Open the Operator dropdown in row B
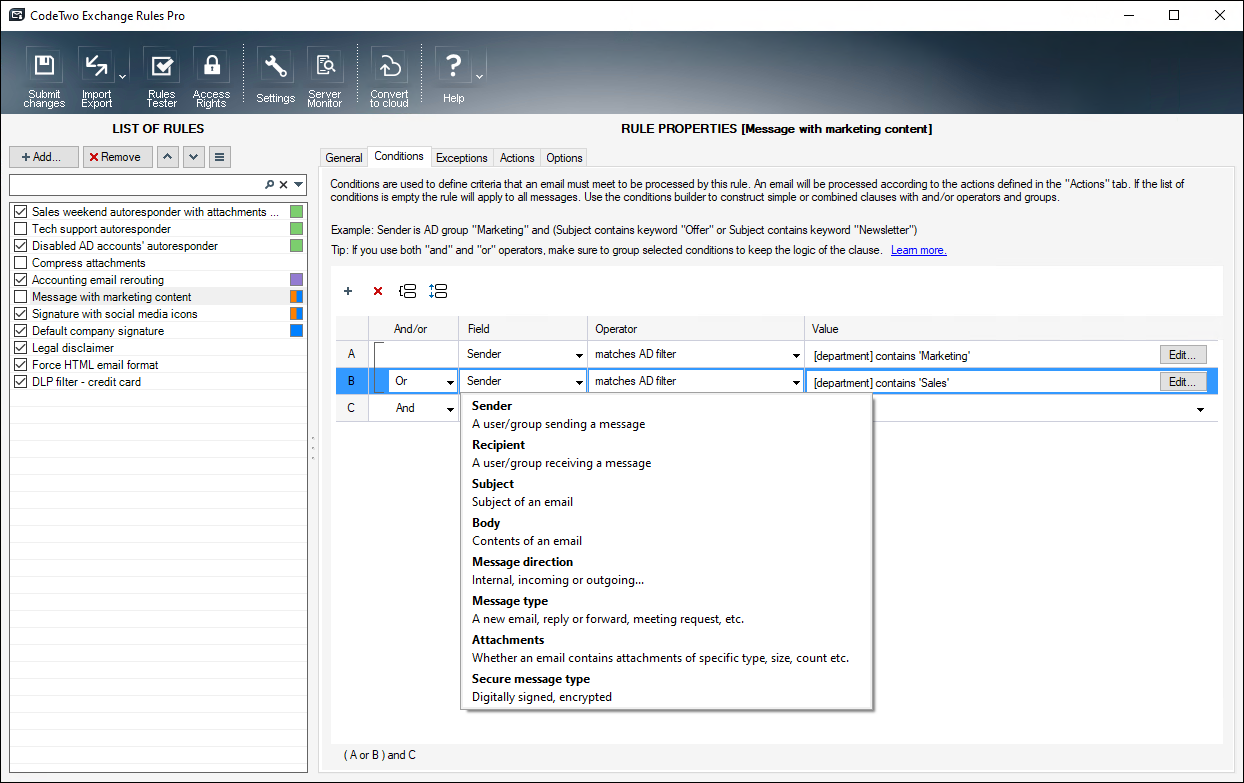This screenshot has height=783, width=1244. tap(796, 381)
